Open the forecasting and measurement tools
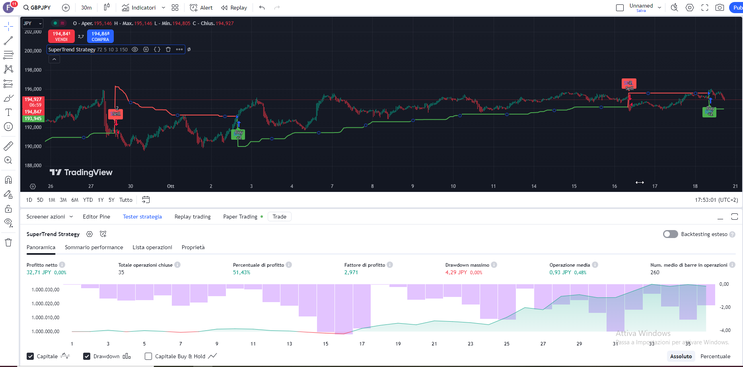 (8, 84)
